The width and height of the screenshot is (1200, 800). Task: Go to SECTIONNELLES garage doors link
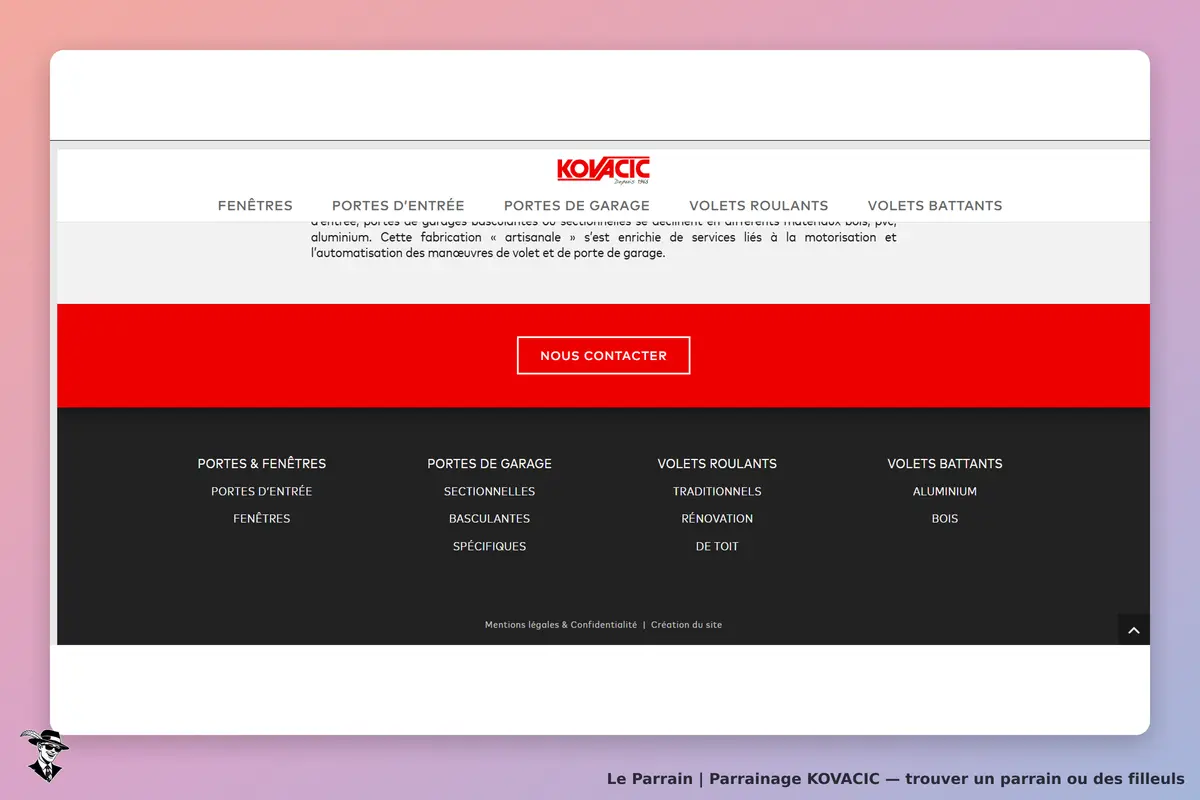(490, 492)
